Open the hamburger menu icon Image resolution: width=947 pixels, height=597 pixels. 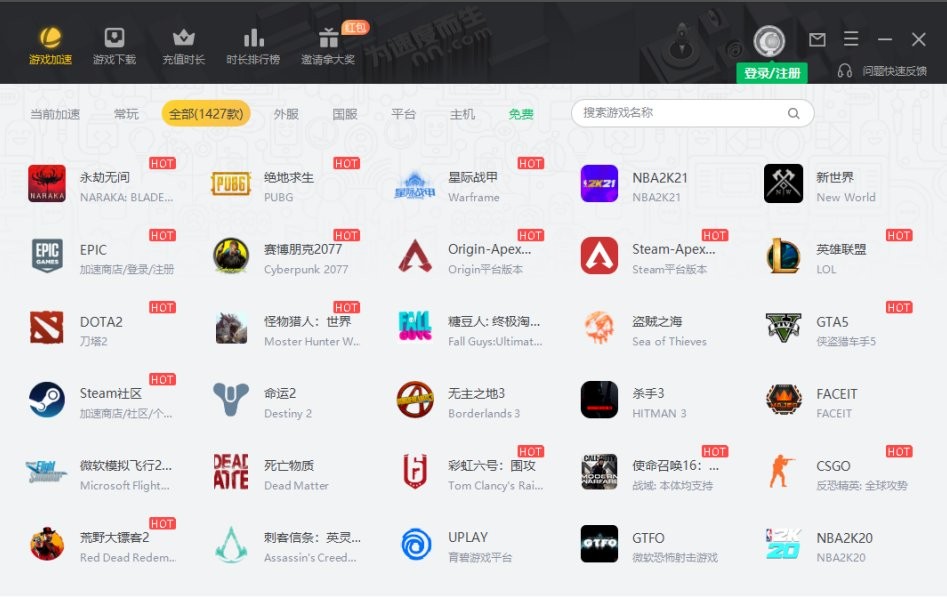(x=851, y=40)
